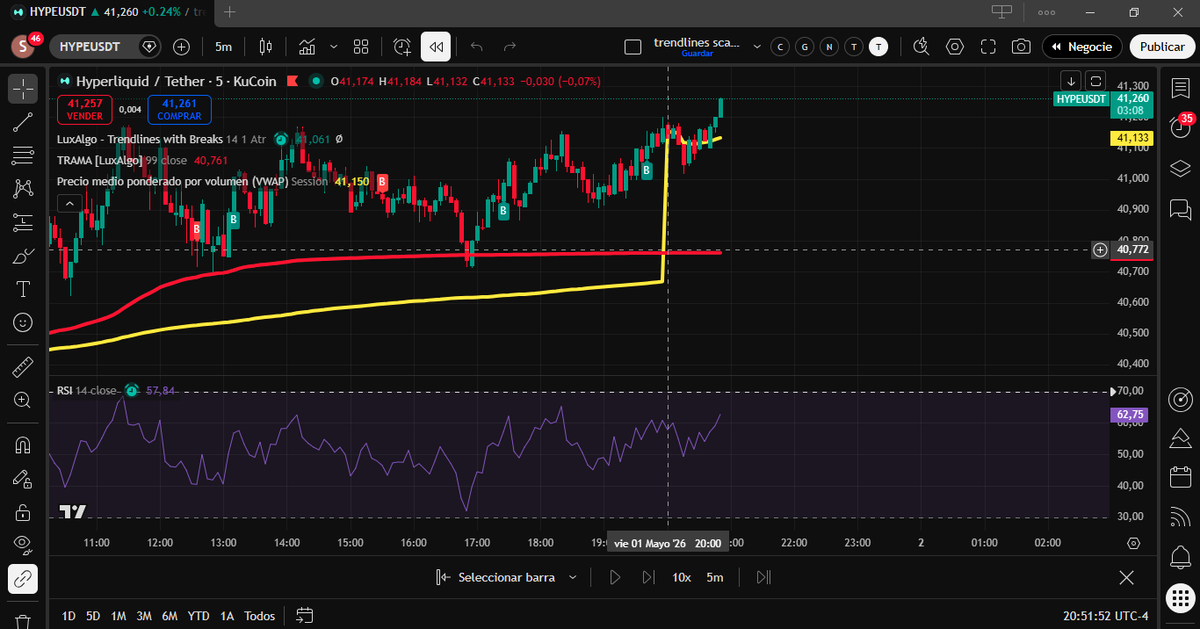Select the 1M date range

(118, 616)
